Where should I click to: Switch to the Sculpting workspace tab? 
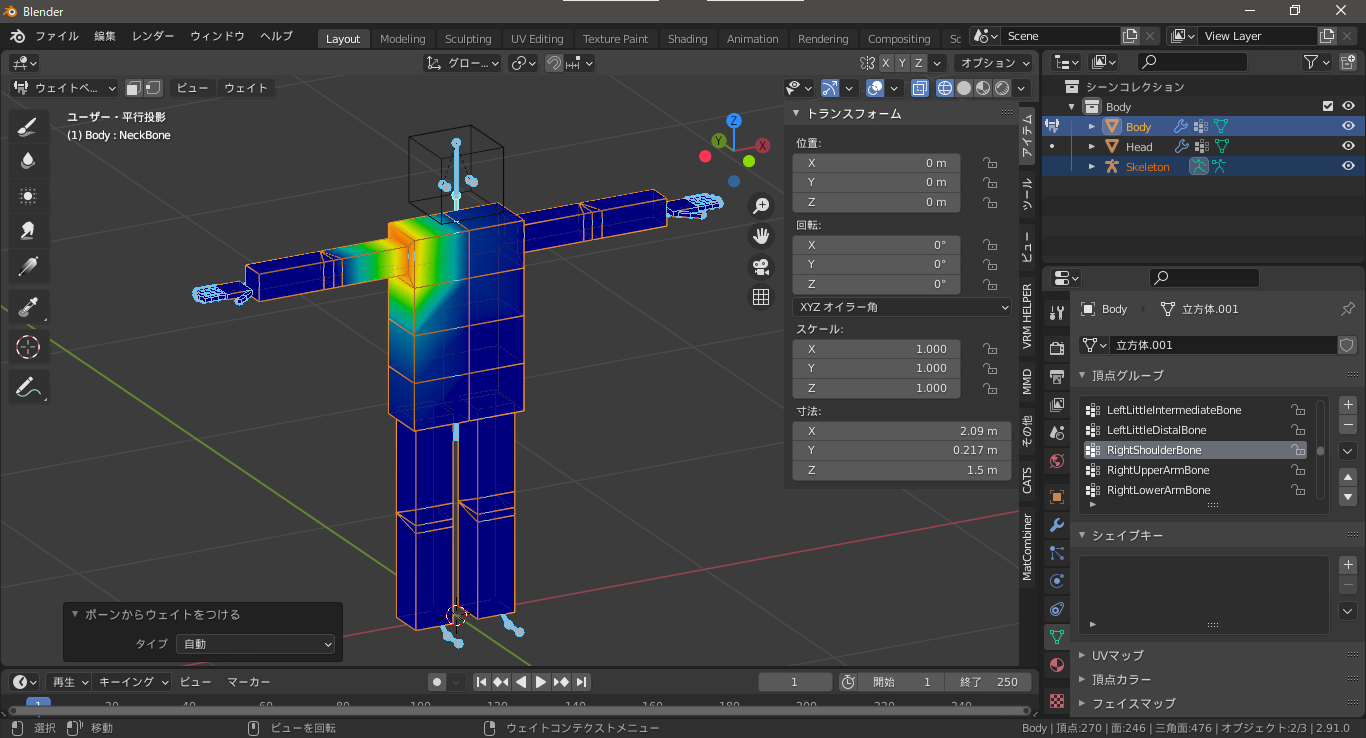pos(468,39)
